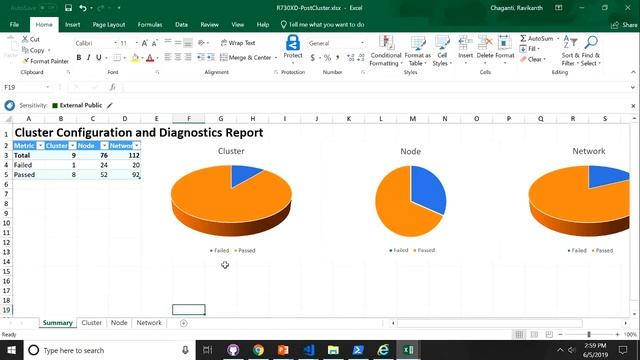Open the Metric column filter dropdown

pyautogui.click(x=40, y=146)
